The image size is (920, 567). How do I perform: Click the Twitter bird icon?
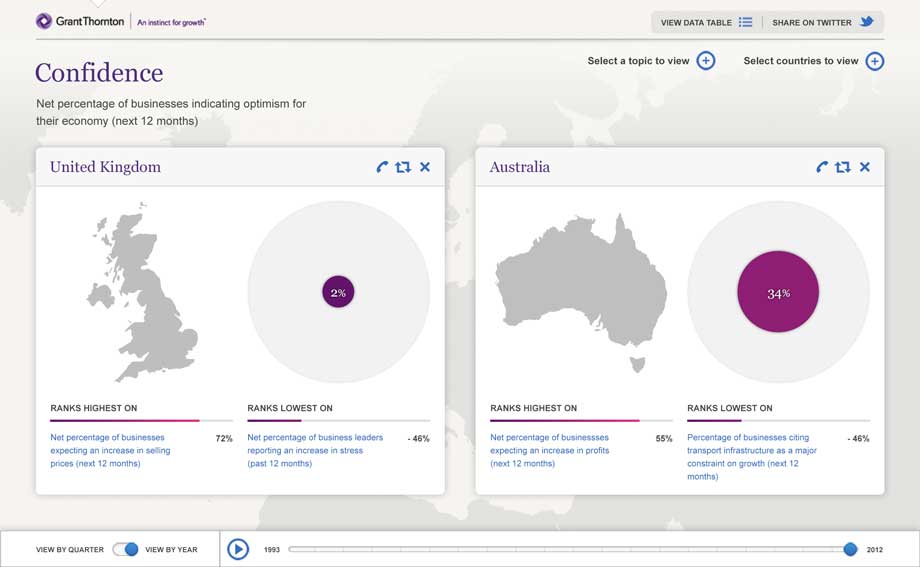867,22
